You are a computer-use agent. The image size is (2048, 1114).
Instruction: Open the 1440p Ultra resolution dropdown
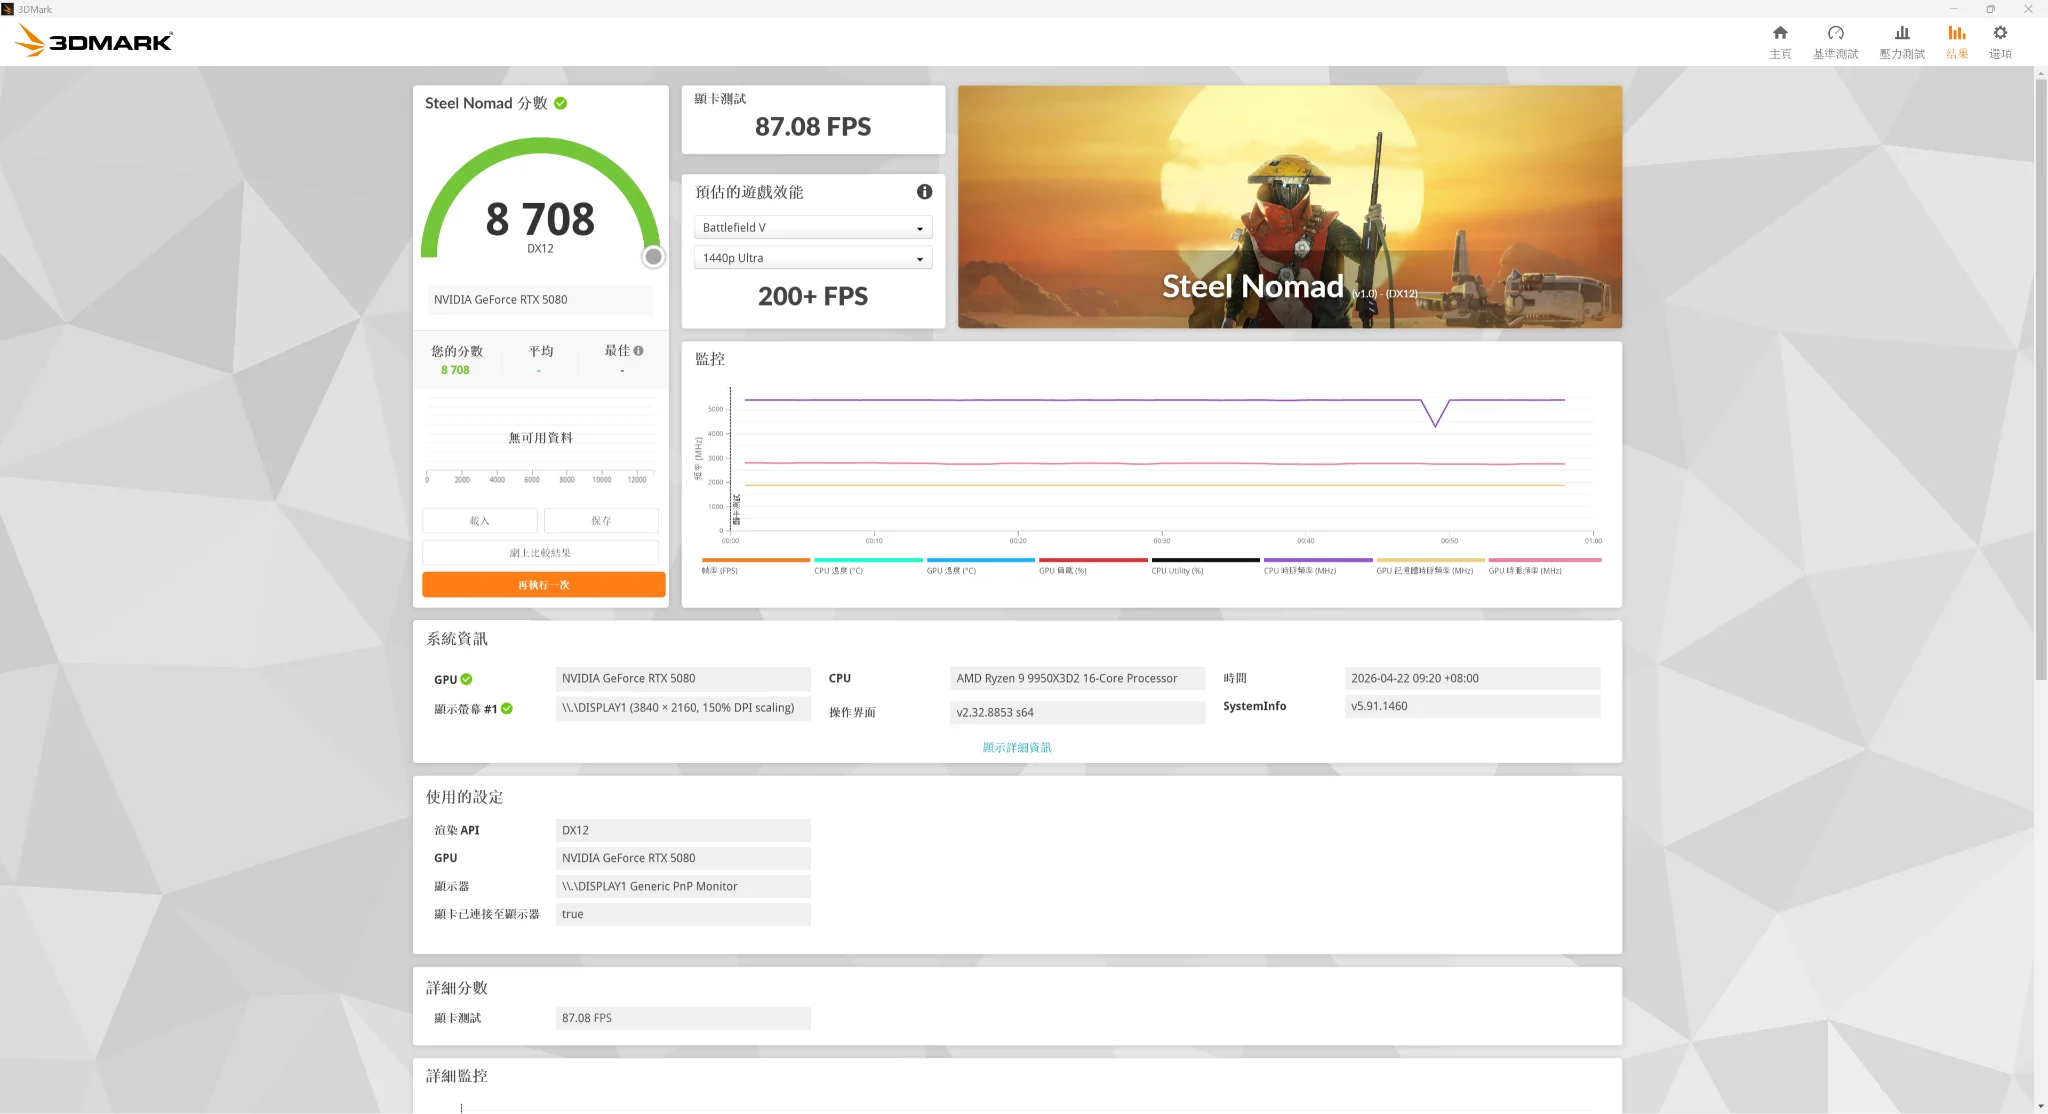[812, 258]
